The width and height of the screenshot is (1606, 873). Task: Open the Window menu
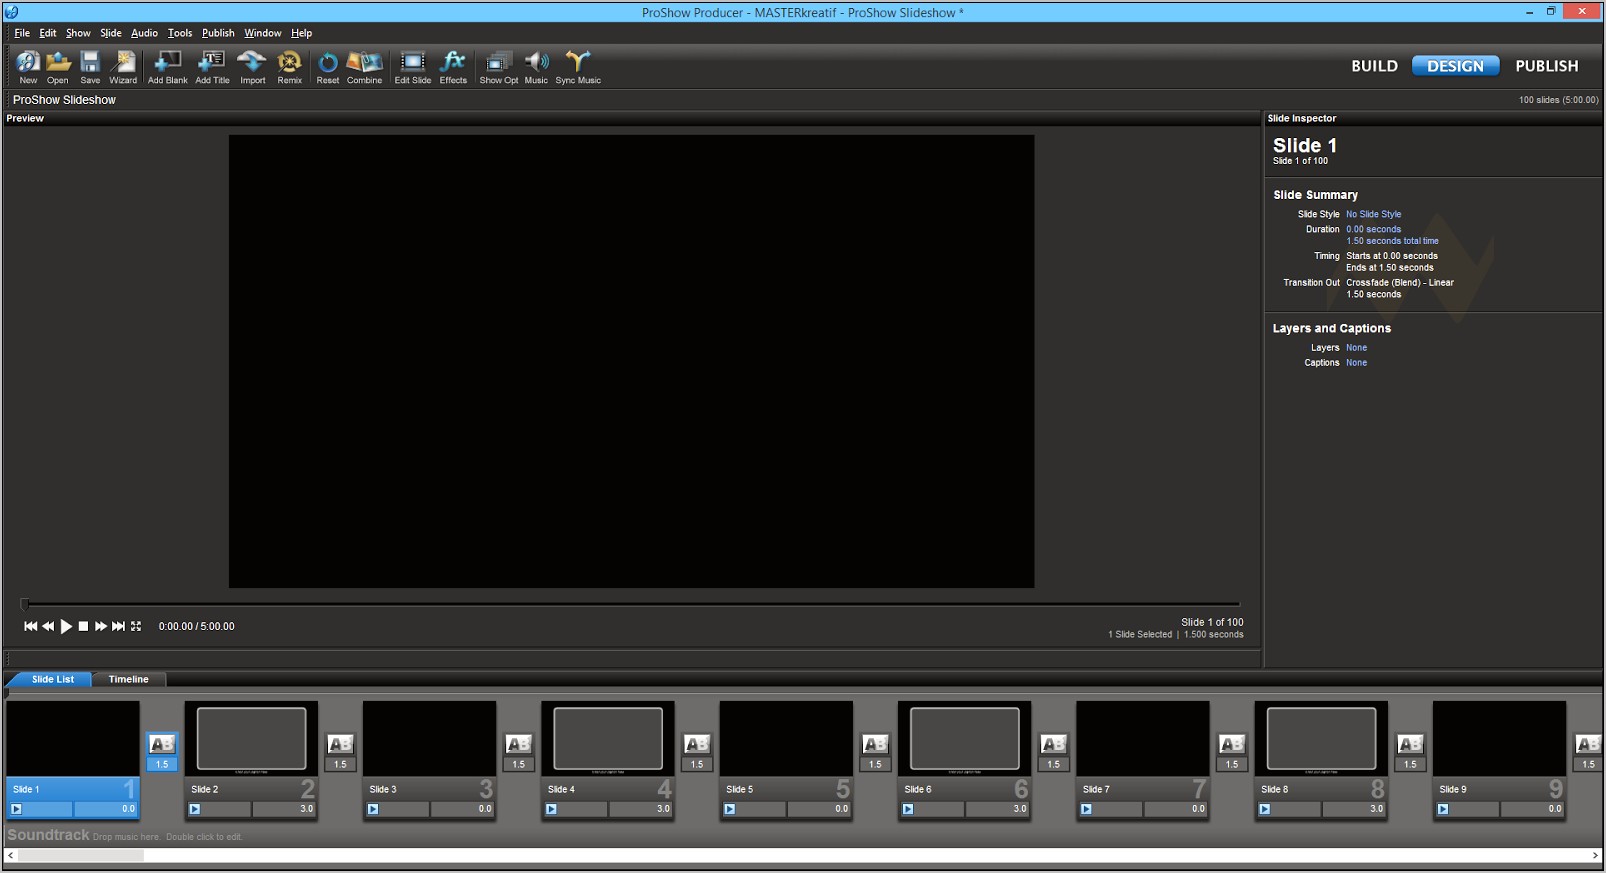[x=263, y=33]
